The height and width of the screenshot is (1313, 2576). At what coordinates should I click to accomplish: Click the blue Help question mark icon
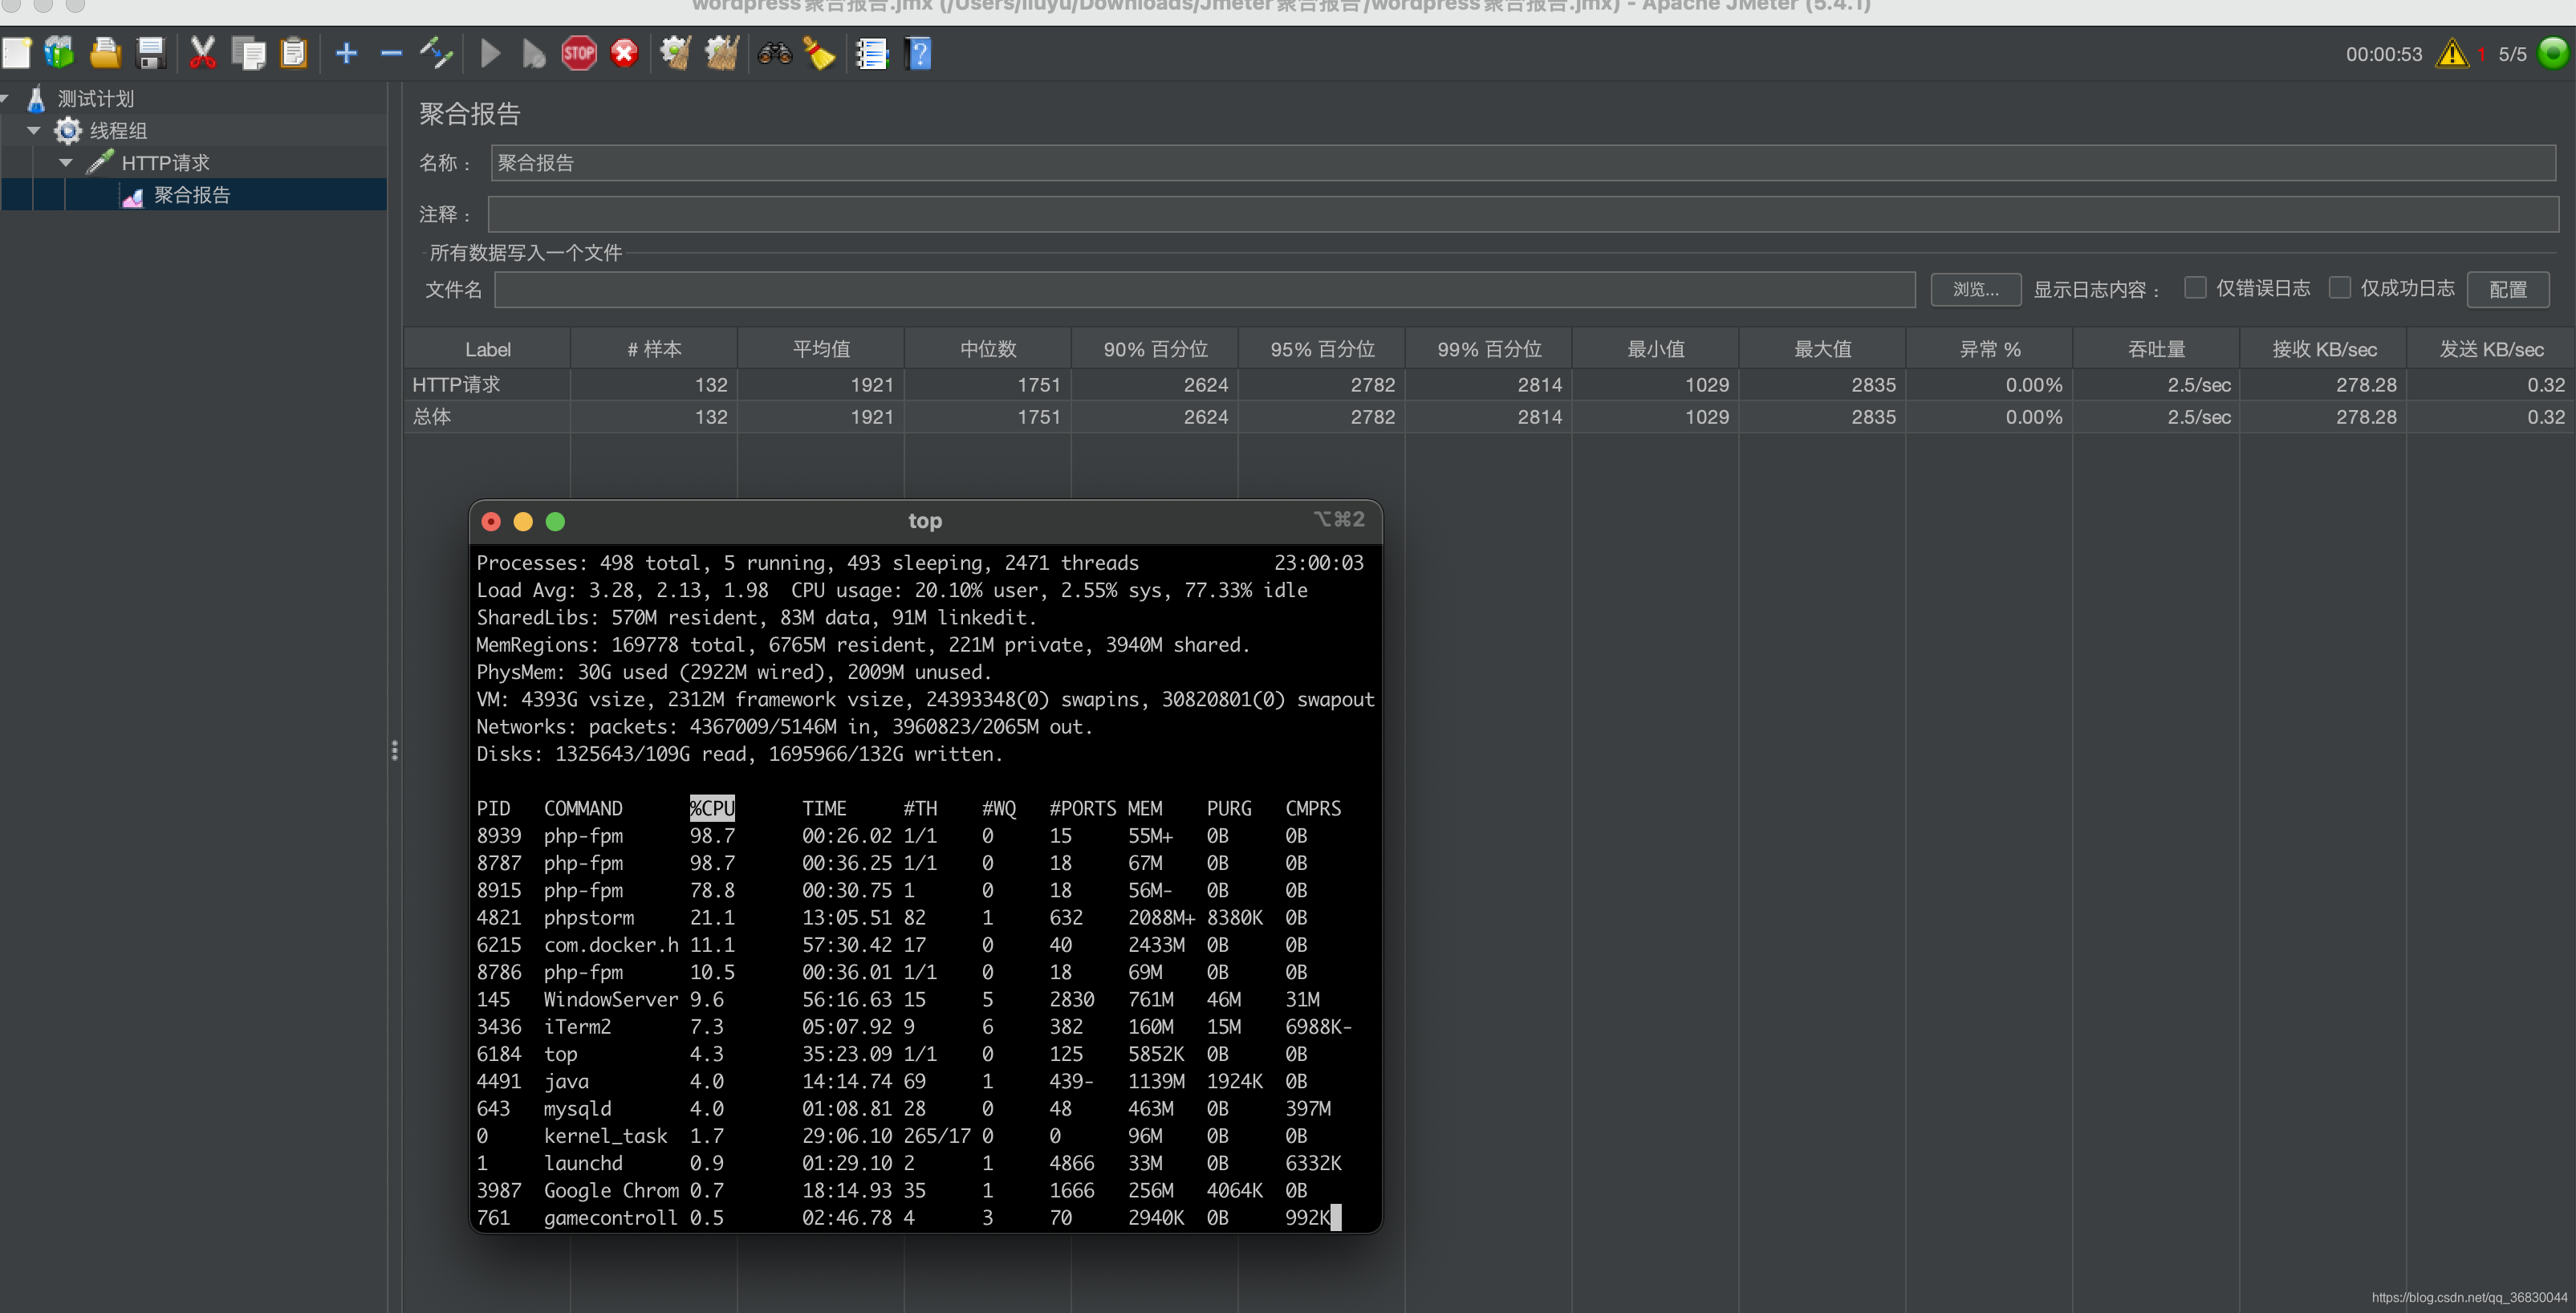pos(918,53)
